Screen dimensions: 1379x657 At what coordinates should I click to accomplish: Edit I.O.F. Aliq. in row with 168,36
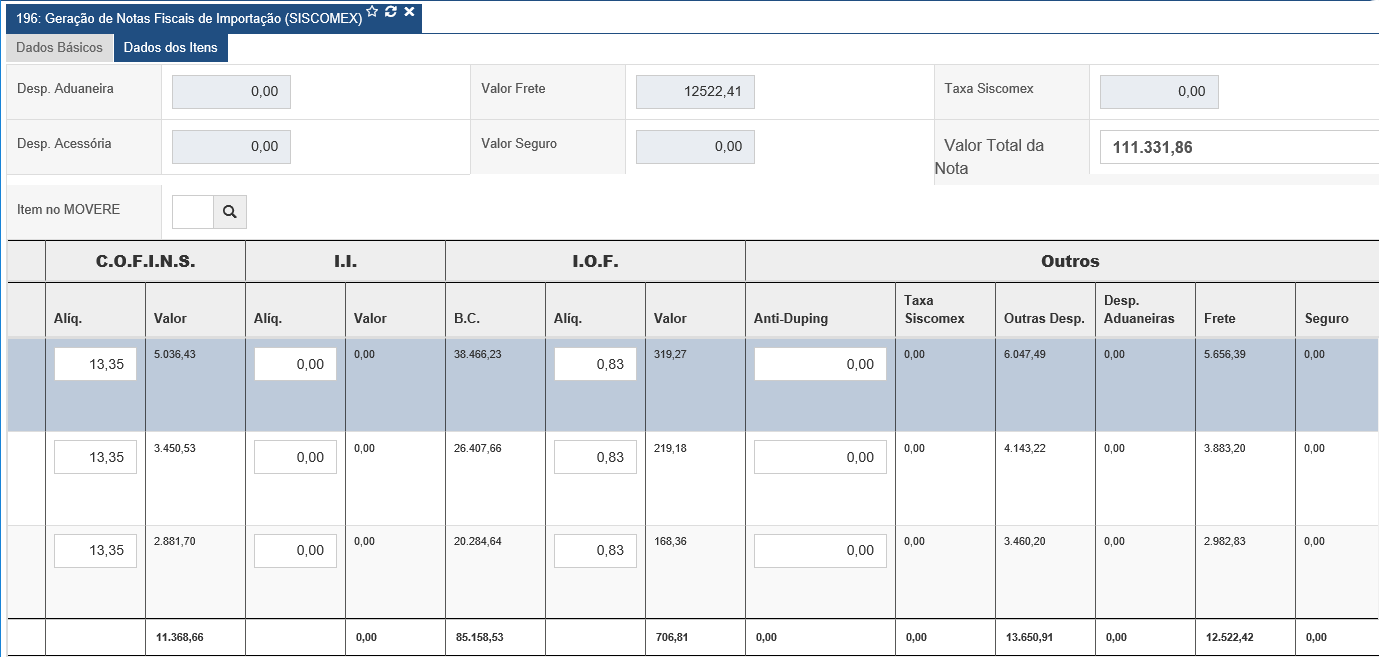[x=595, y=550]
